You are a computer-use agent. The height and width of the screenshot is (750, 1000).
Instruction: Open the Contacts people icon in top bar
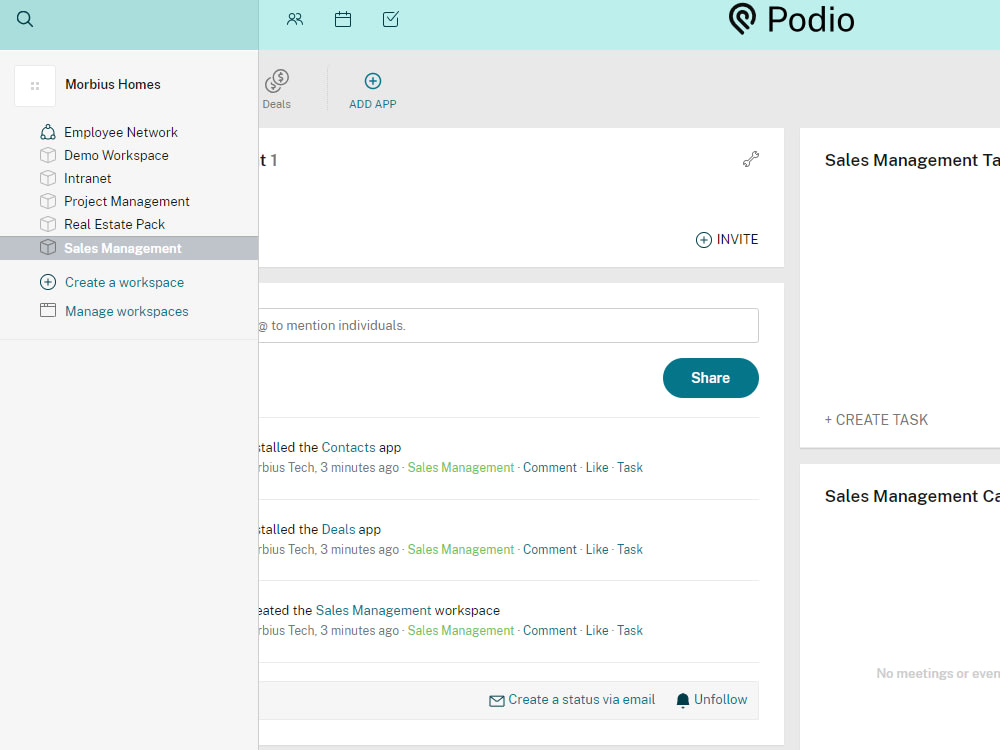pyautogui.click(x=295, y=19)
